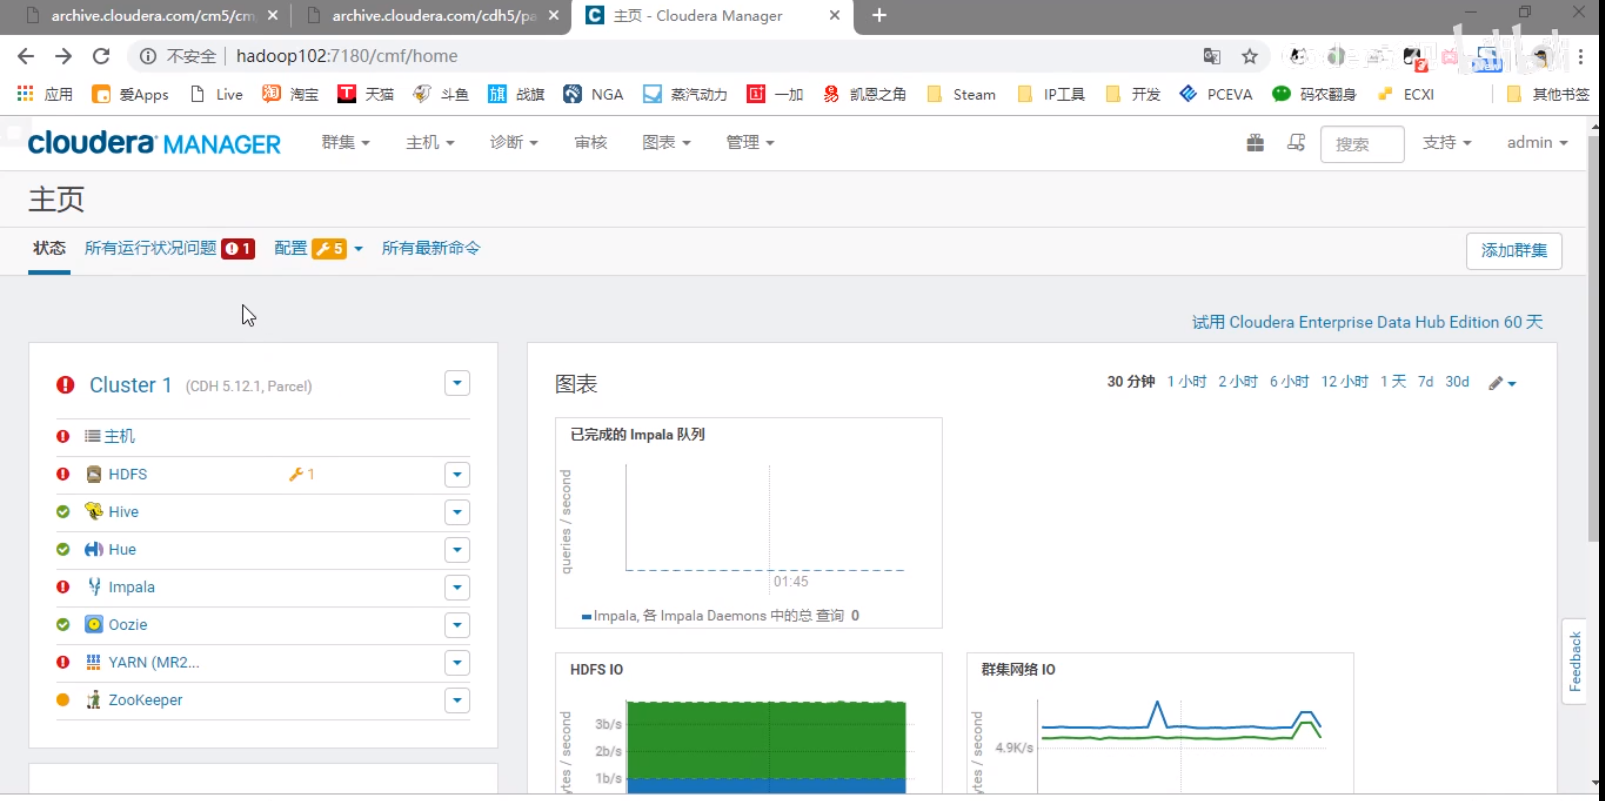Image resolution: width=1605 pixels, height=801 pixels.
Task: Open YARN actions dropdown
Action: 457,663
